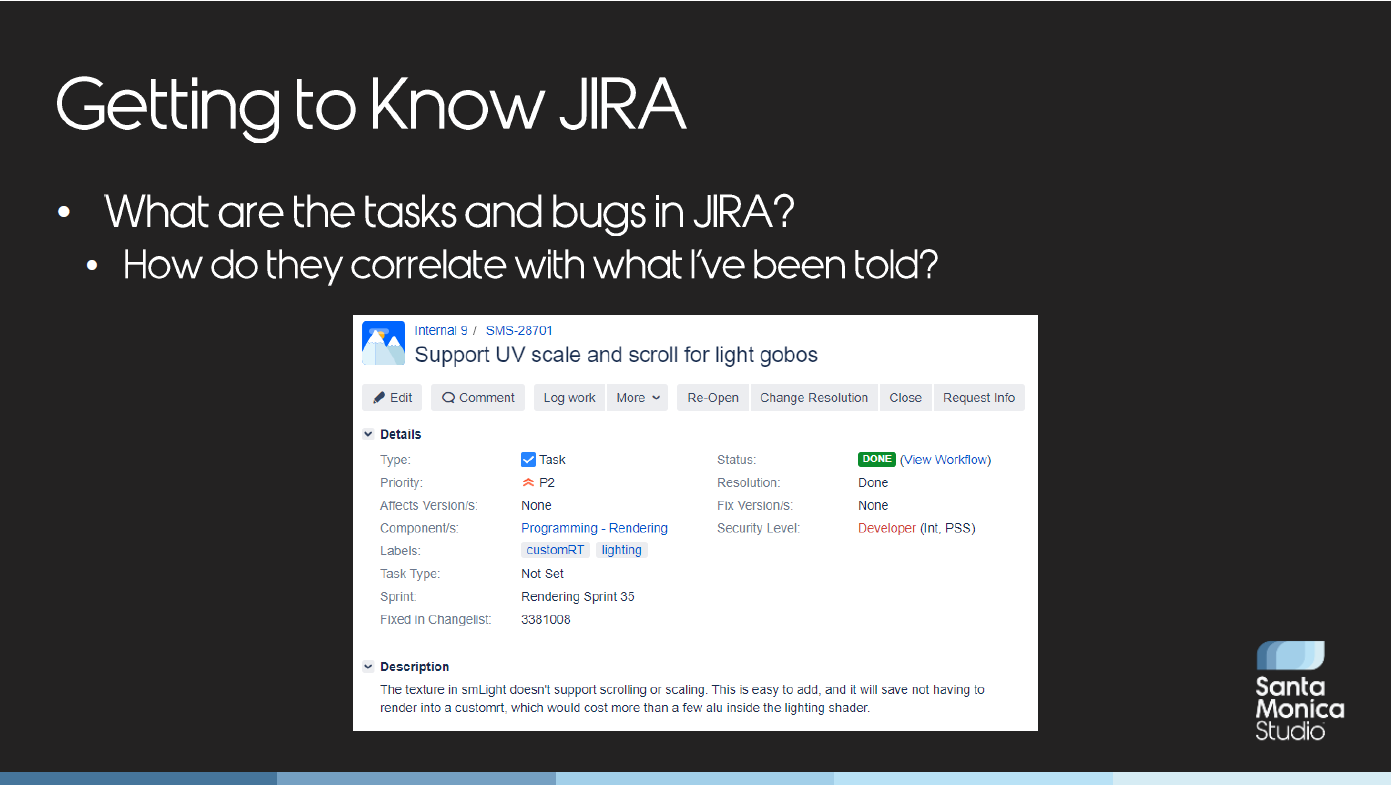Click the 'Getting to Know JIRA' slide title
The width and height of the screenshot is (1391, 785).
[x=371, y=106]
